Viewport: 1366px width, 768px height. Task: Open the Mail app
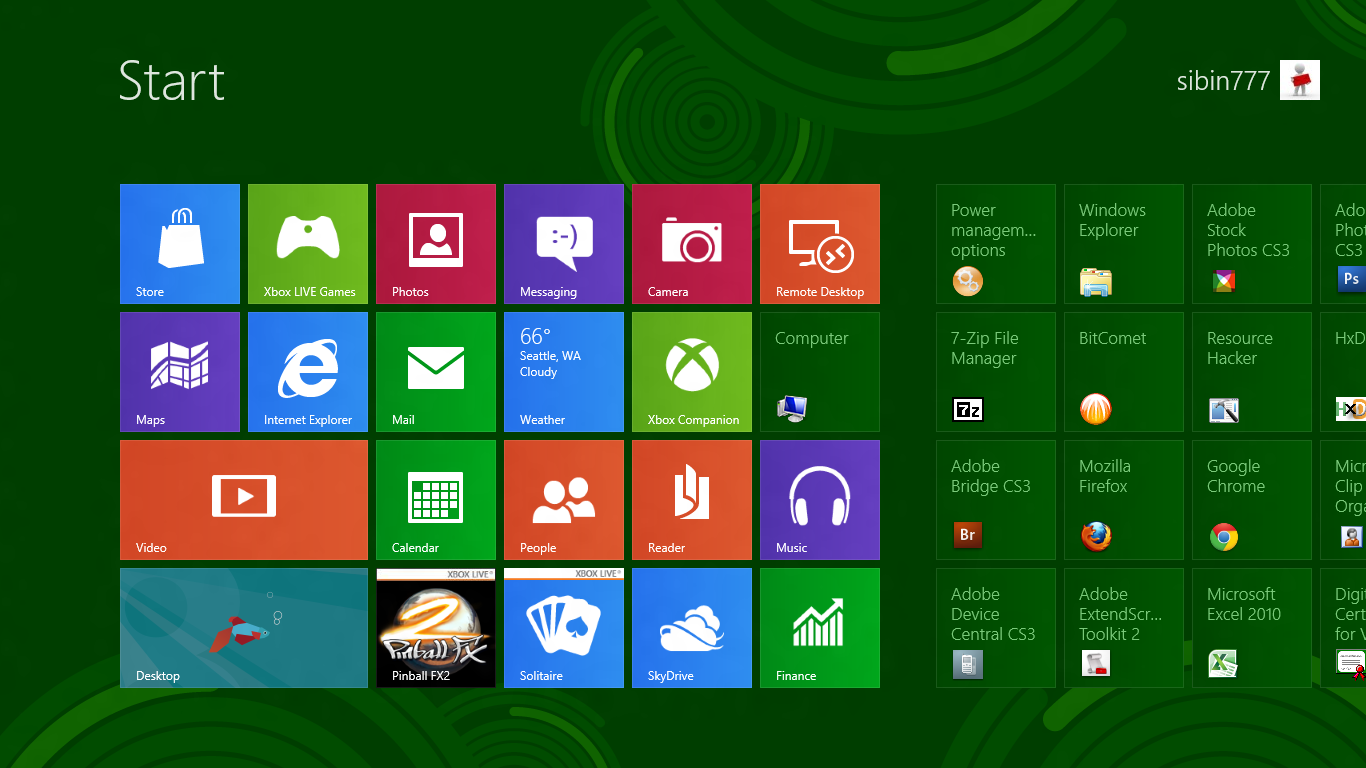pyautogui.click(x=435, y=371)
